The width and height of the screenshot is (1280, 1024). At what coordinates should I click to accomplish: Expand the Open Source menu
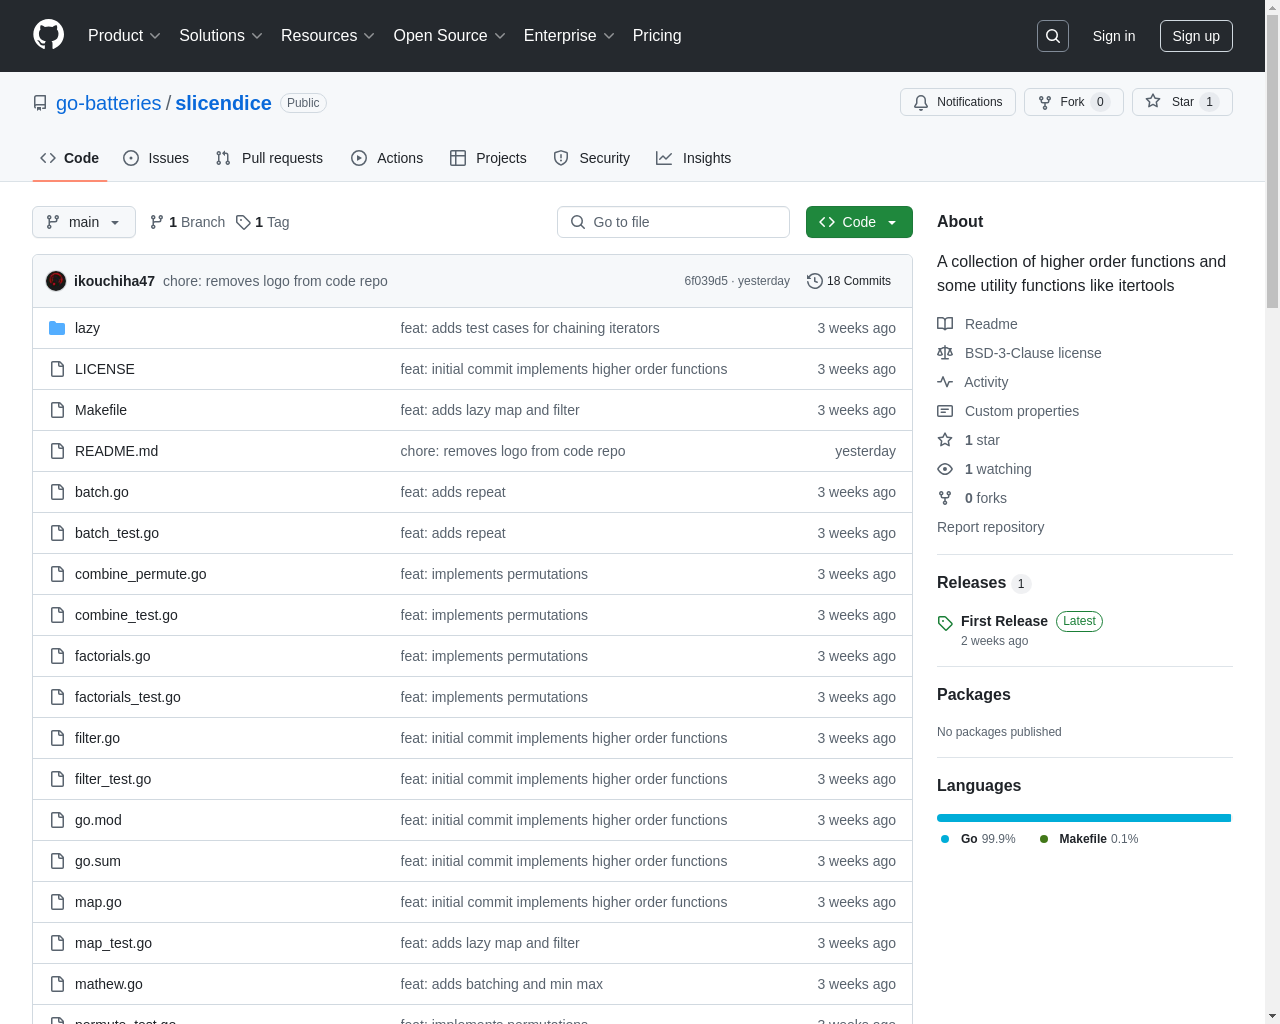tap(450, 36)
